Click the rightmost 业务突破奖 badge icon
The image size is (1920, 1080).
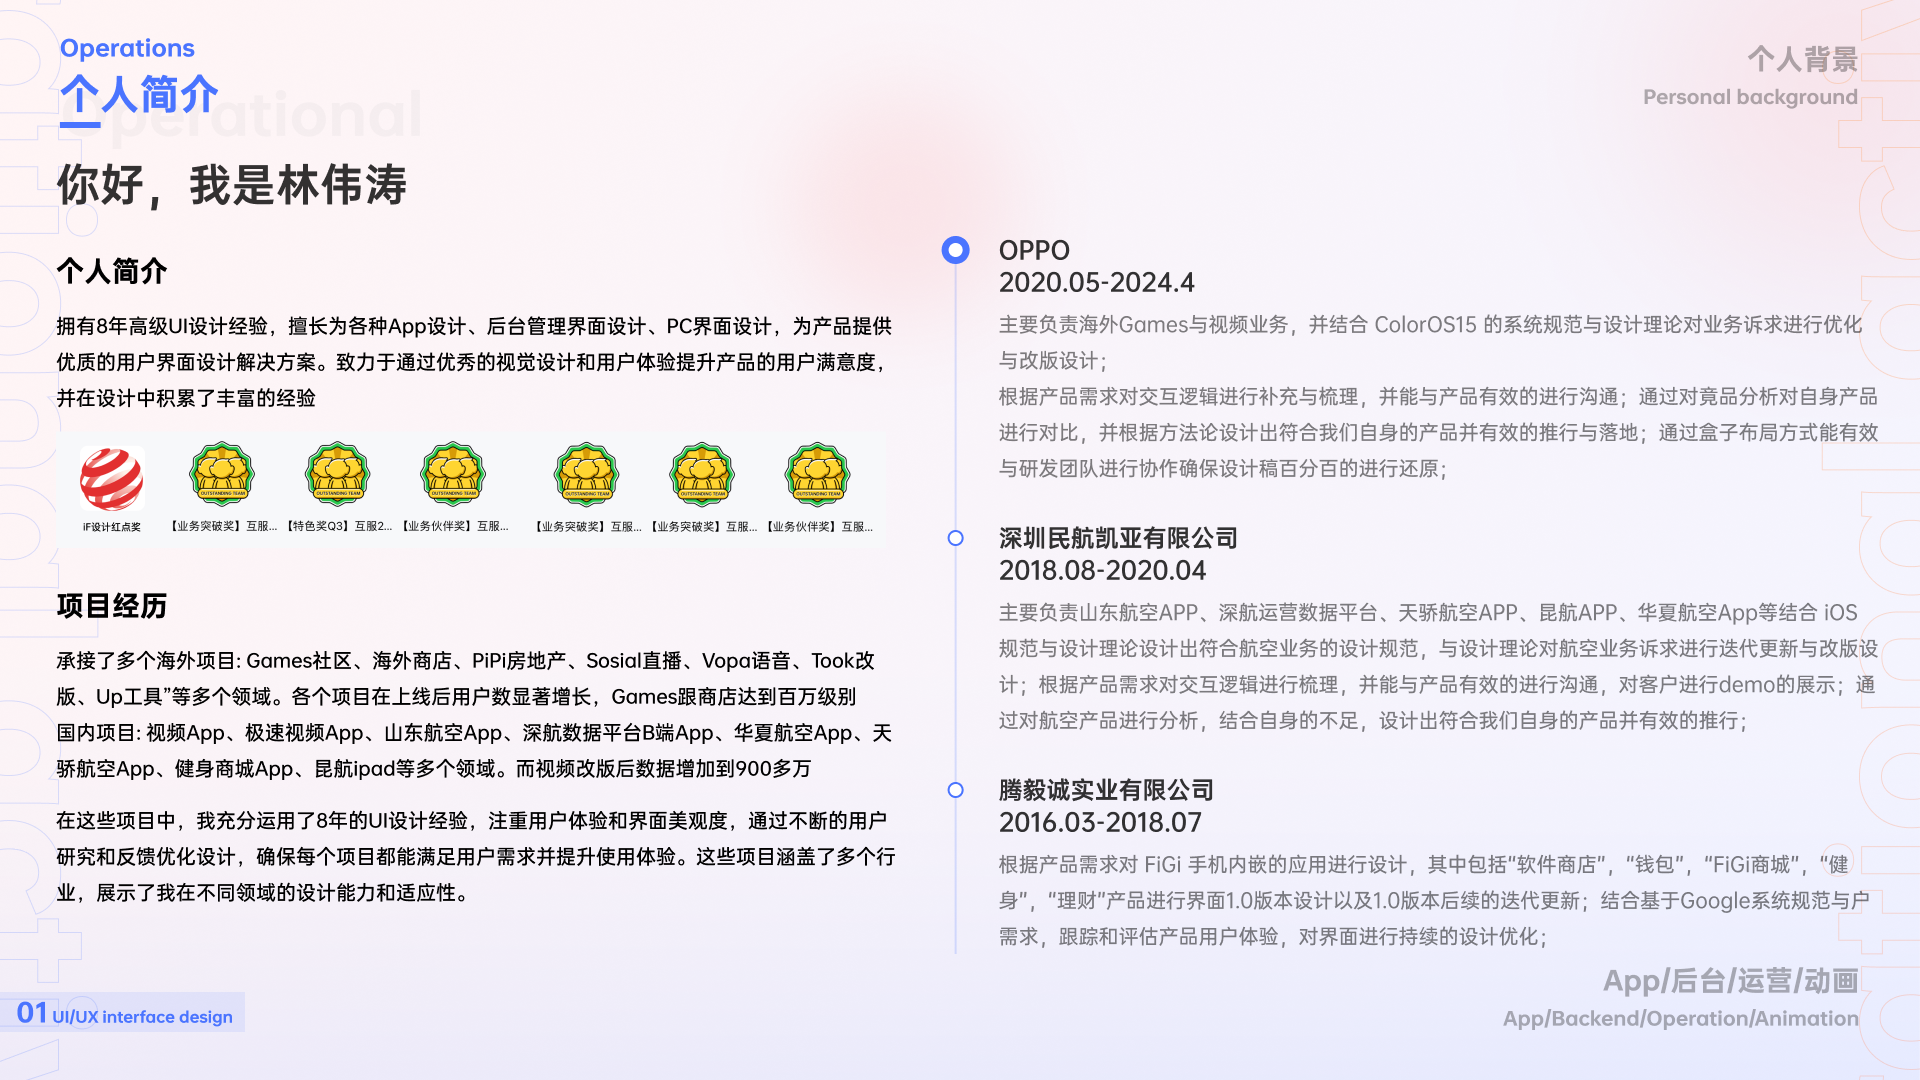tap(702, 474)
